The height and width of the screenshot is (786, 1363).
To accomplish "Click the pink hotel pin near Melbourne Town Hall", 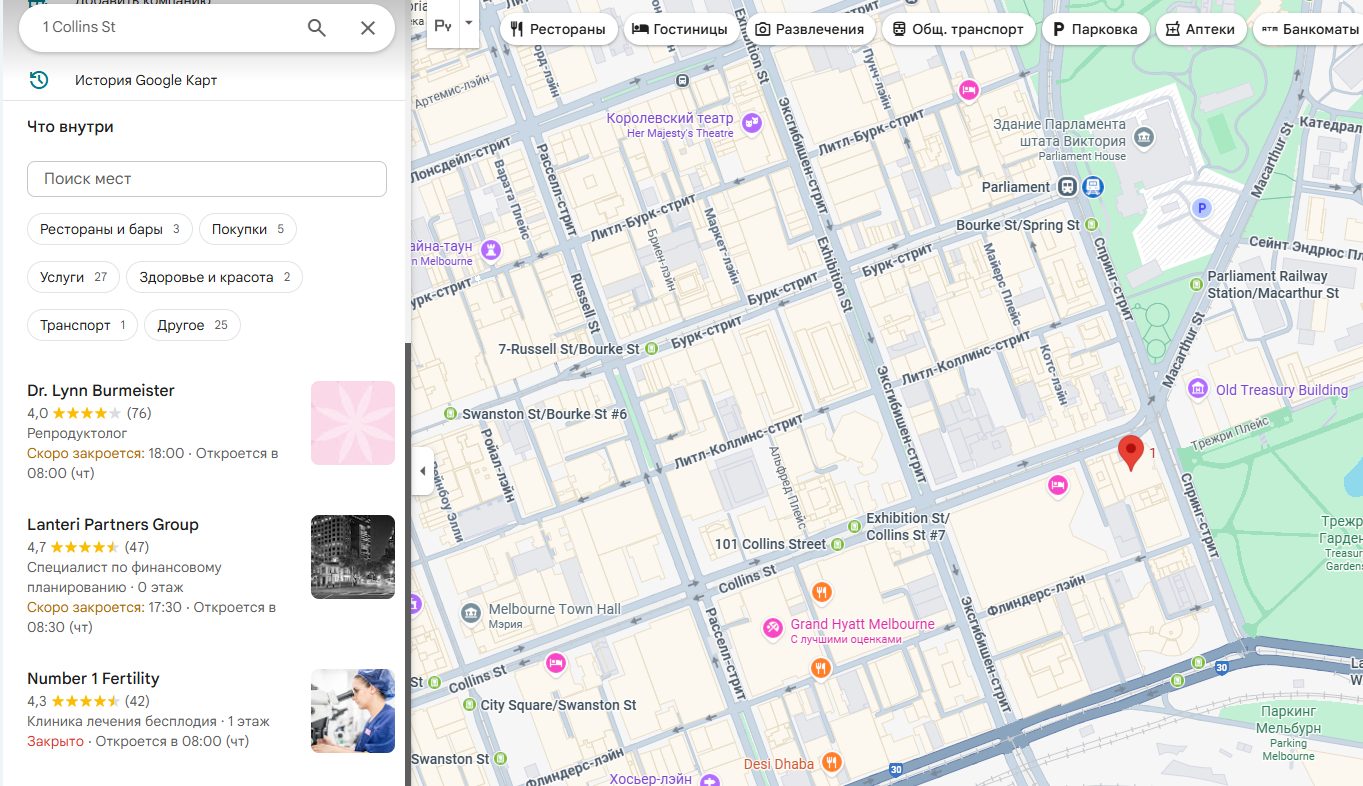I will click(556, 662).
